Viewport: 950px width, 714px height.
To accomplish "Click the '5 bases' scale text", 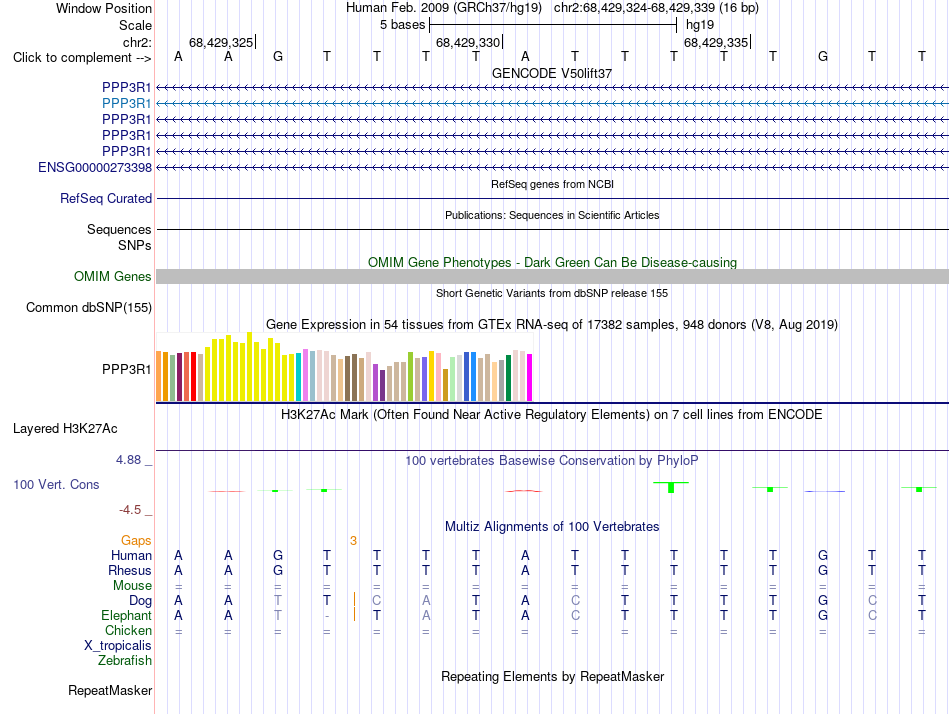I will tap(403, 25).
